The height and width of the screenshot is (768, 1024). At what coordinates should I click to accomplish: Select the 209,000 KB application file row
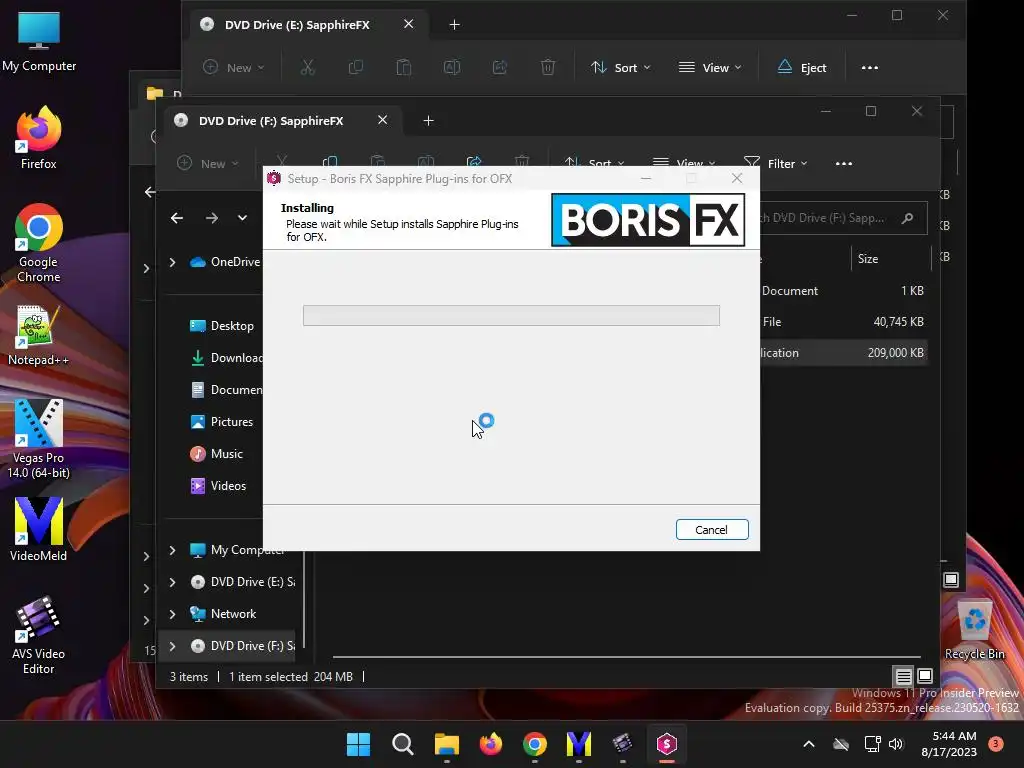[x=843, y=353]
